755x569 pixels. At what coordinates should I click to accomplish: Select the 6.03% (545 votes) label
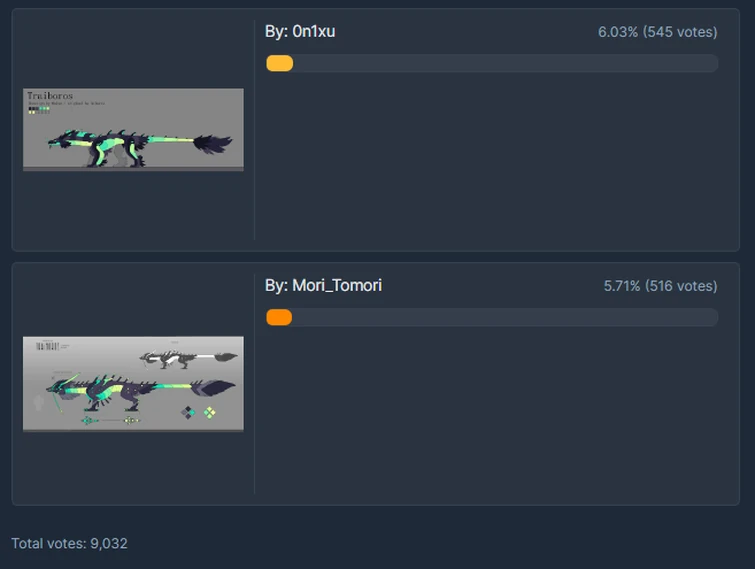coord(658,32)
